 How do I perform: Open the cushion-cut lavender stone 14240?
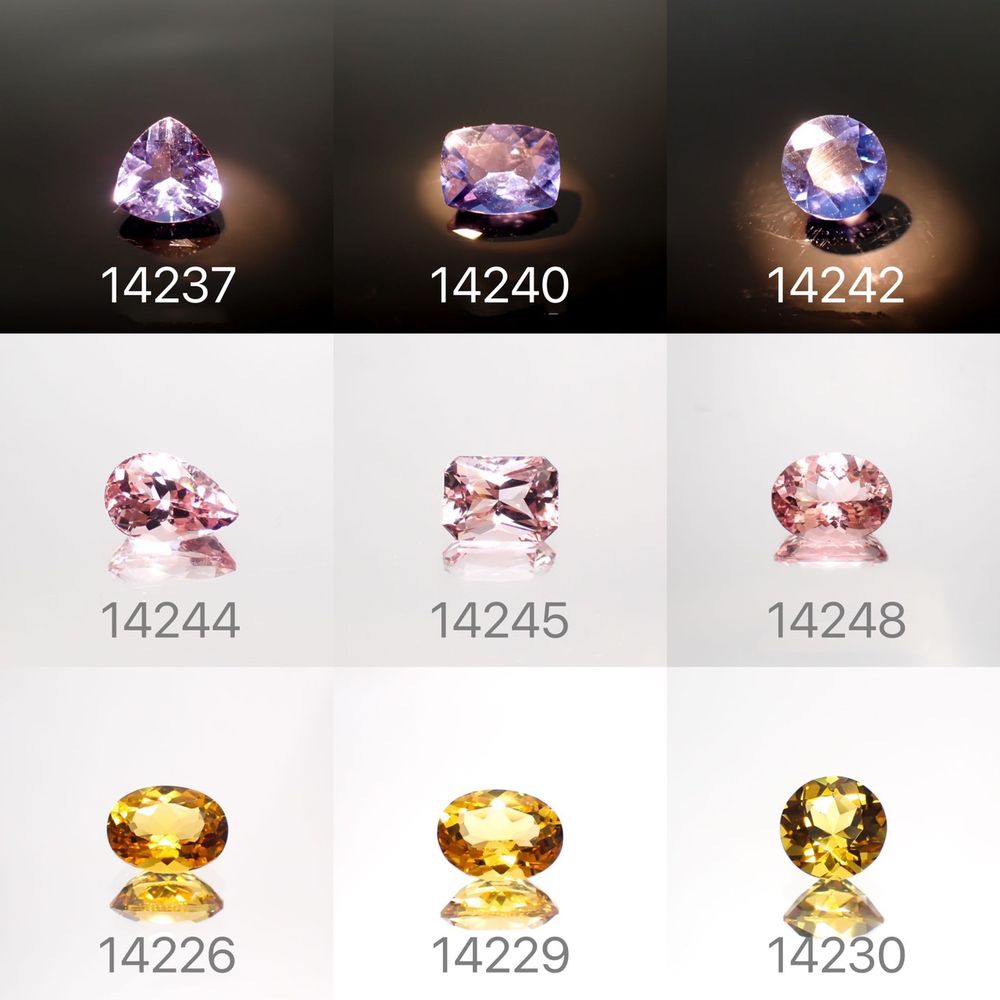[x=500, y=168]
